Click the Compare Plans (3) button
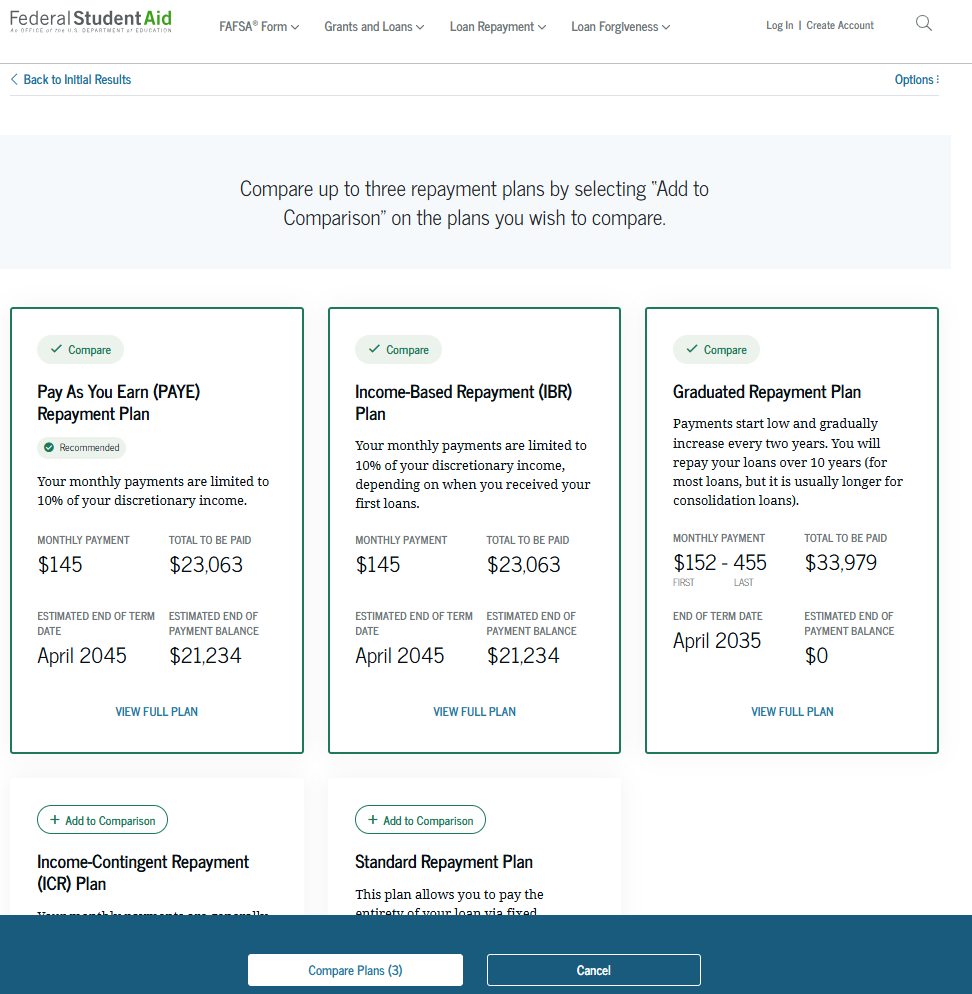This screenshot has width=972, height=994. [355, 969]
